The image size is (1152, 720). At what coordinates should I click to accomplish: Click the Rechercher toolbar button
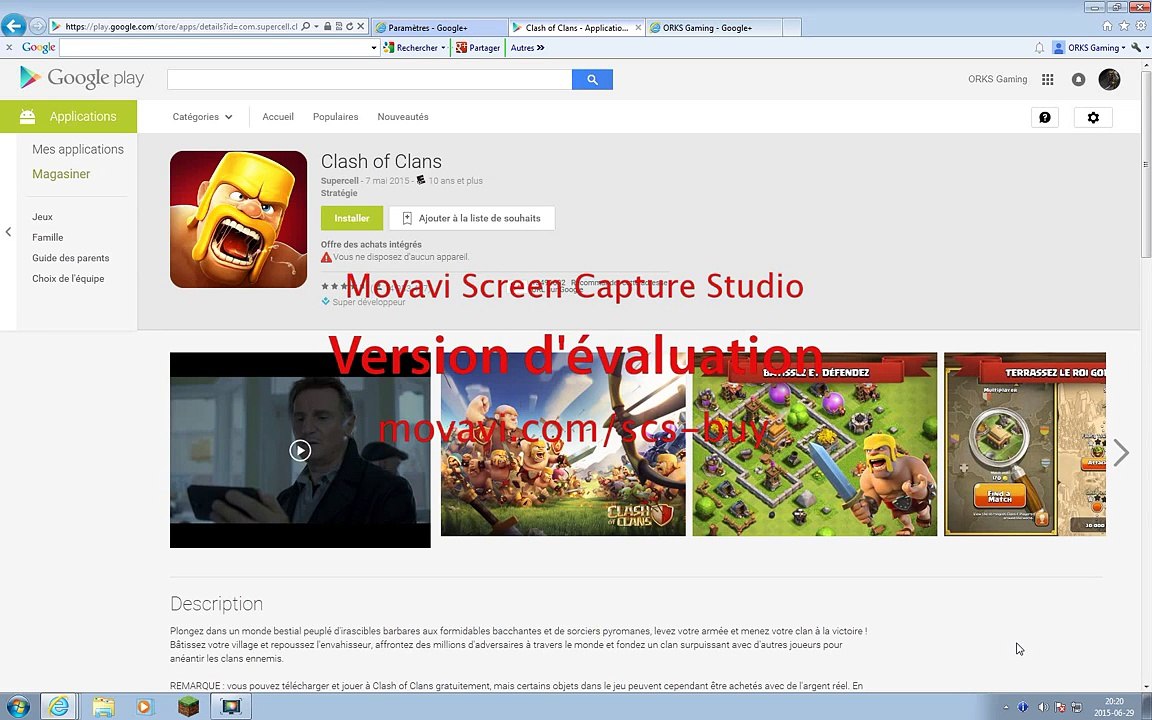pos(411,48)
